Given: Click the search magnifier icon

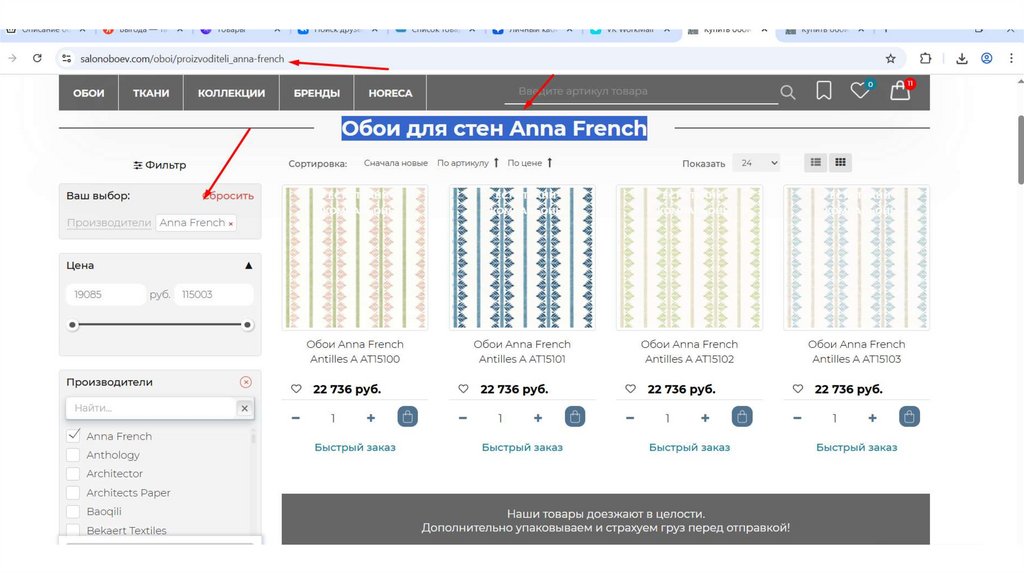Looking at the screenshot, I should pos(788,93).
